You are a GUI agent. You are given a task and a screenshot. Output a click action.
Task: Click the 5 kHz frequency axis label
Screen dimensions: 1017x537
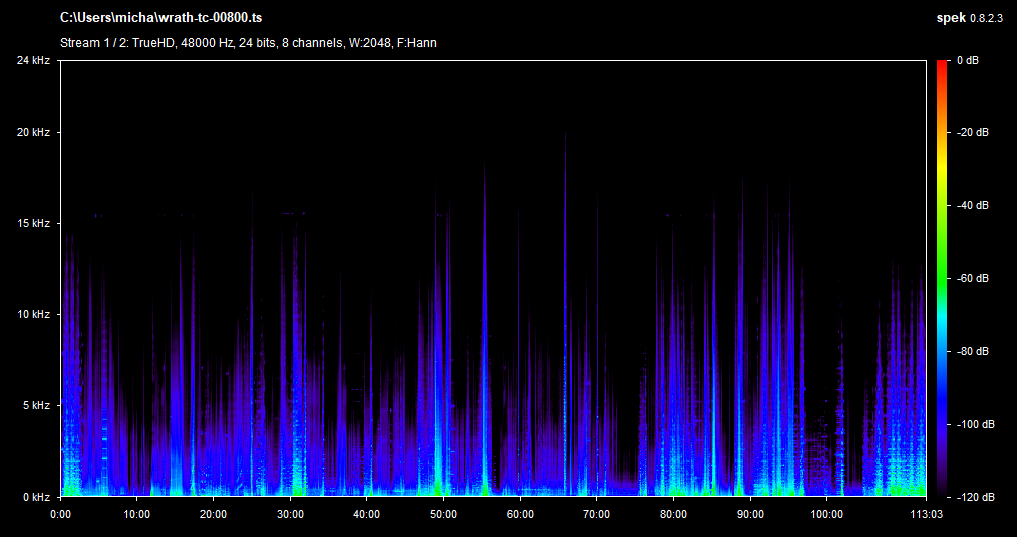(x=36, y=406)
